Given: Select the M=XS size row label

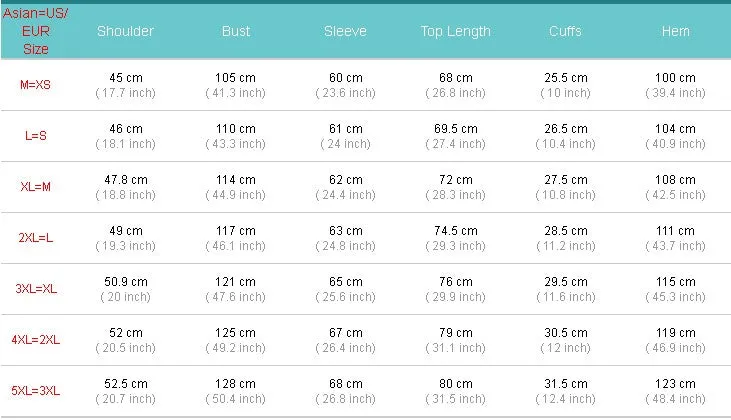Looking at the screenshot, I should coord(35,85).
